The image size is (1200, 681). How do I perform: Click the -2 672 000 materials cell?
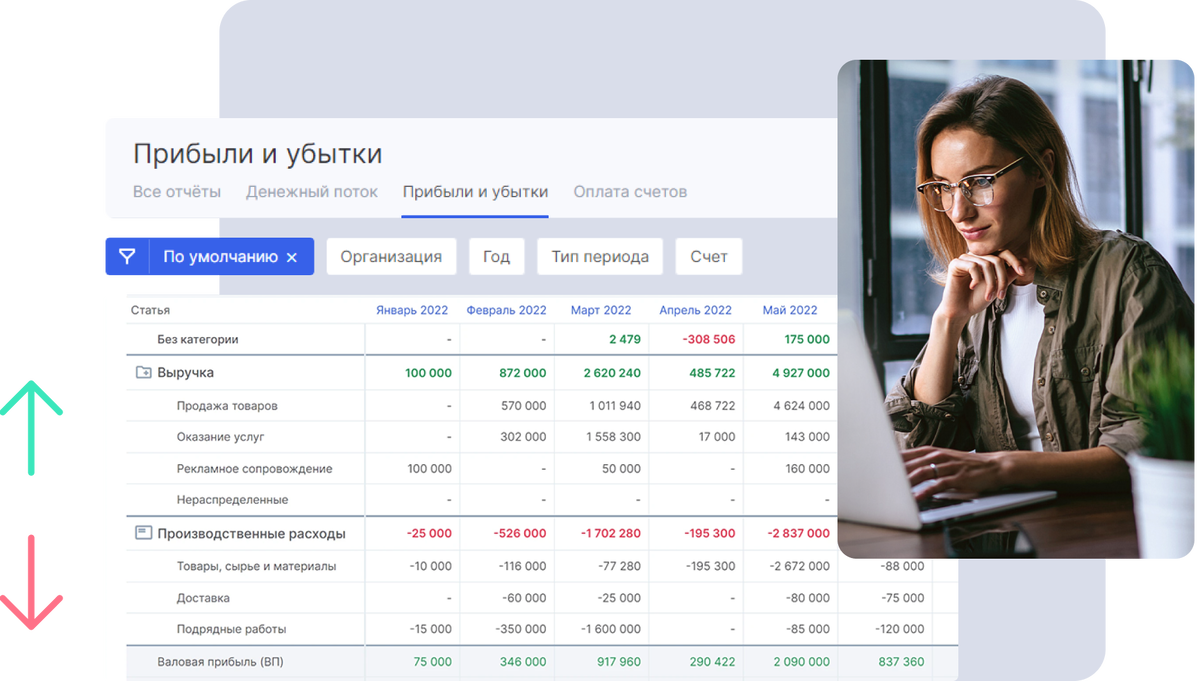click(800, 566)
